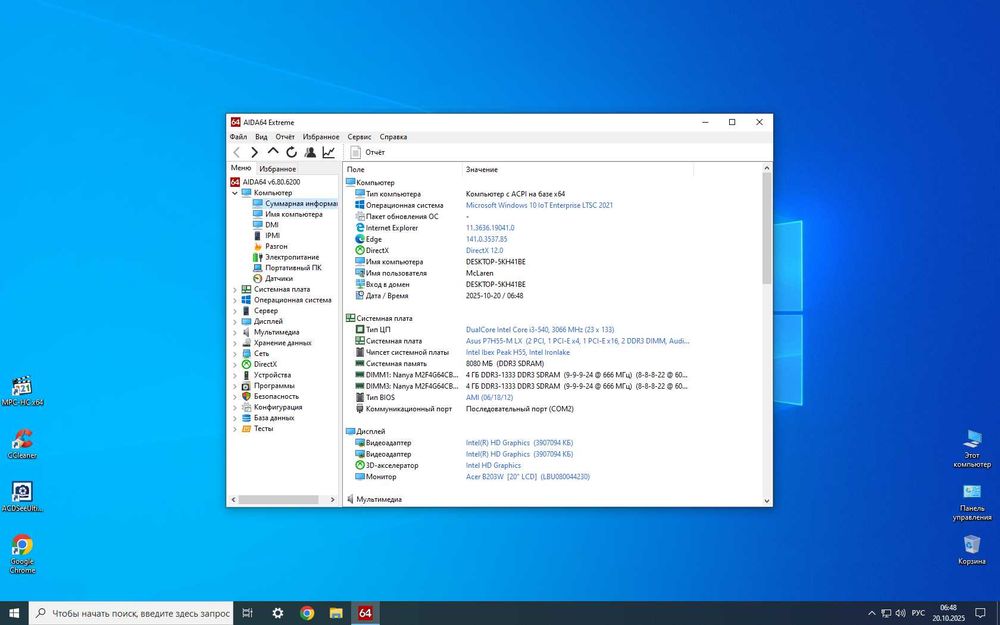Click the DirectX 12.0 link

pyautogui.click(x=484, y=251)
